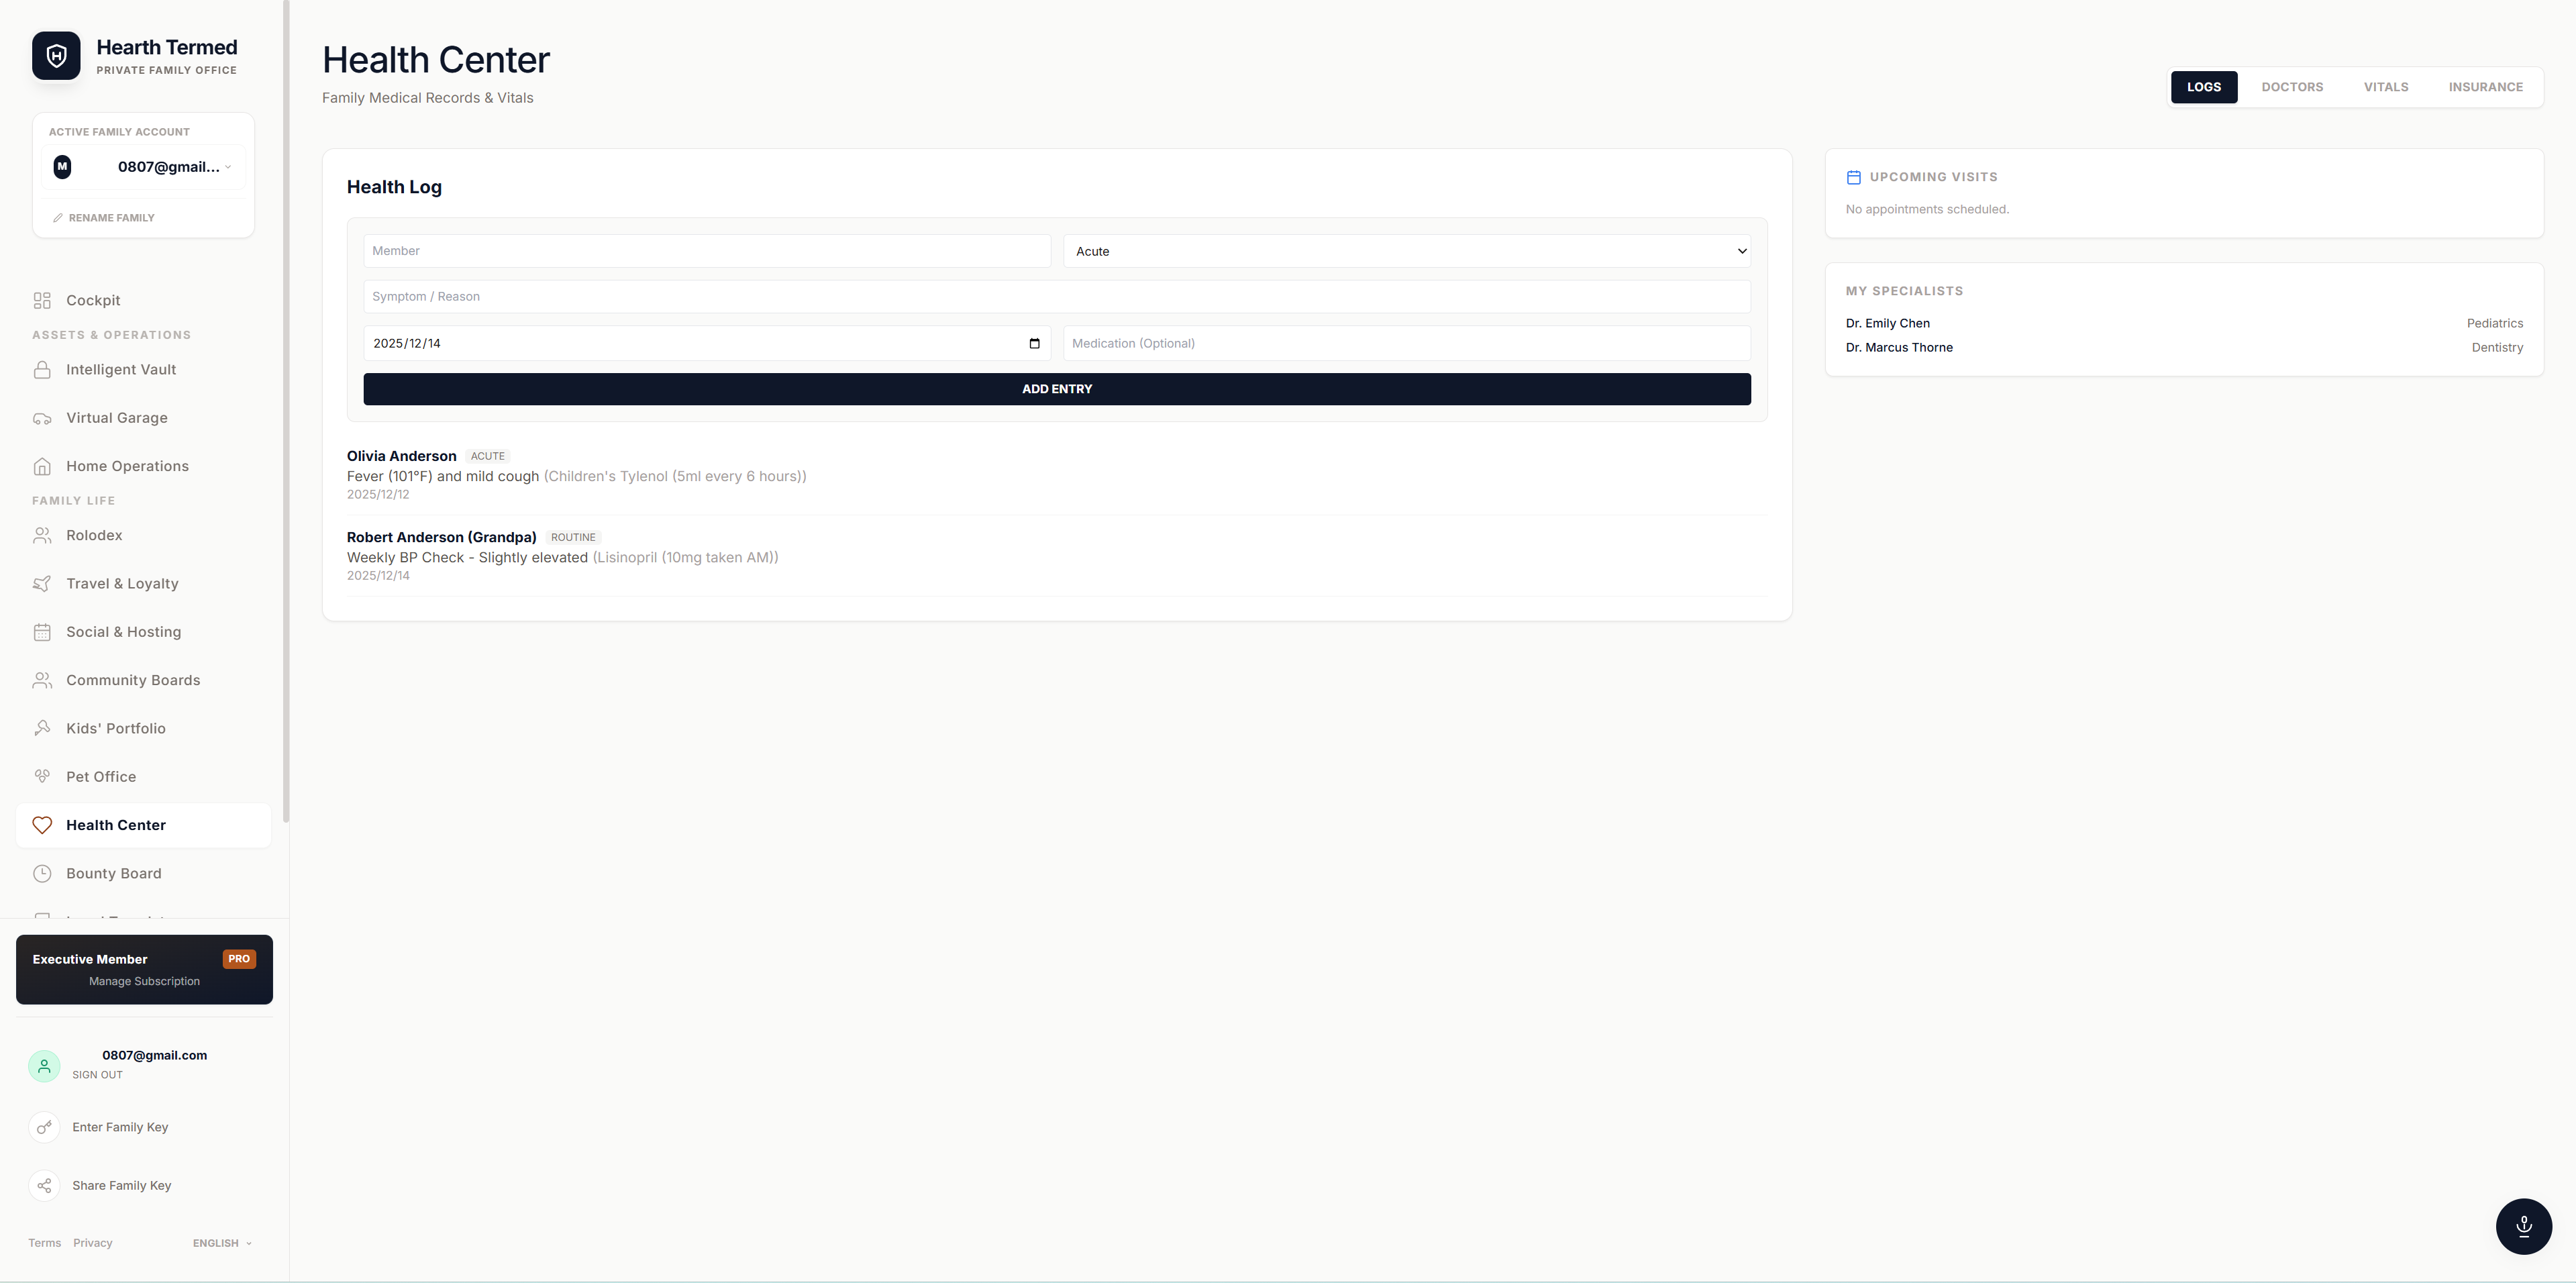Click into the Symptom / Reason field
The height and width of the screenshot is (1283, 2576).
pyautogui.click(x=1056, y=297)
